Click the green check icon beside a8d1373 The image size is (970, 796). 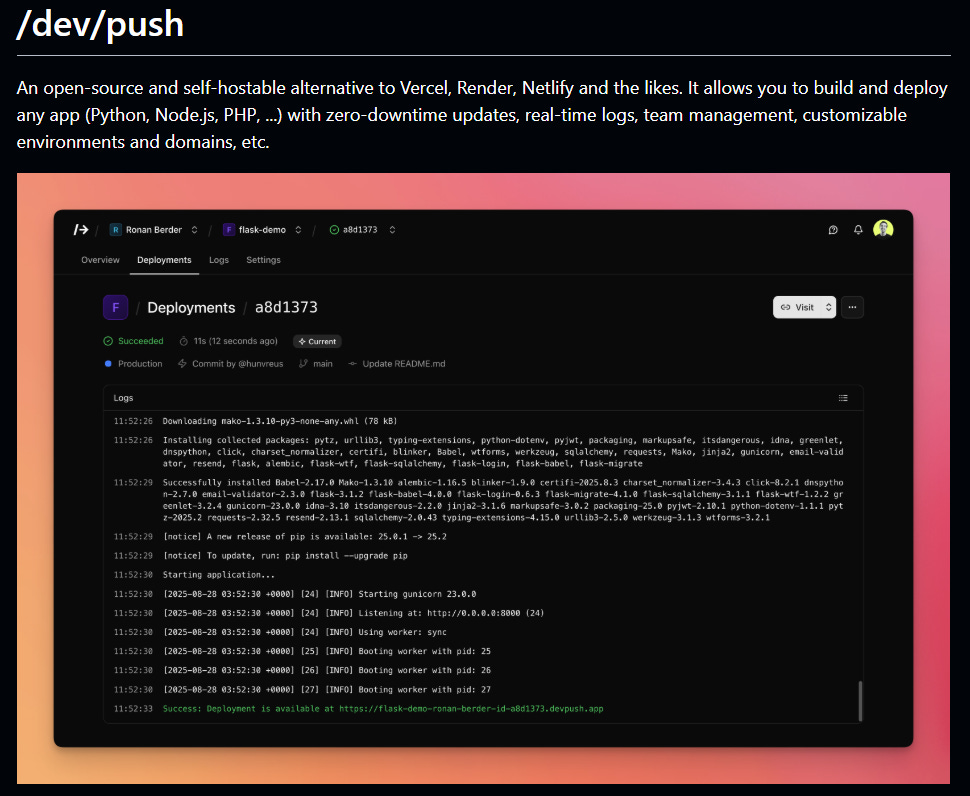click(334, 229)
